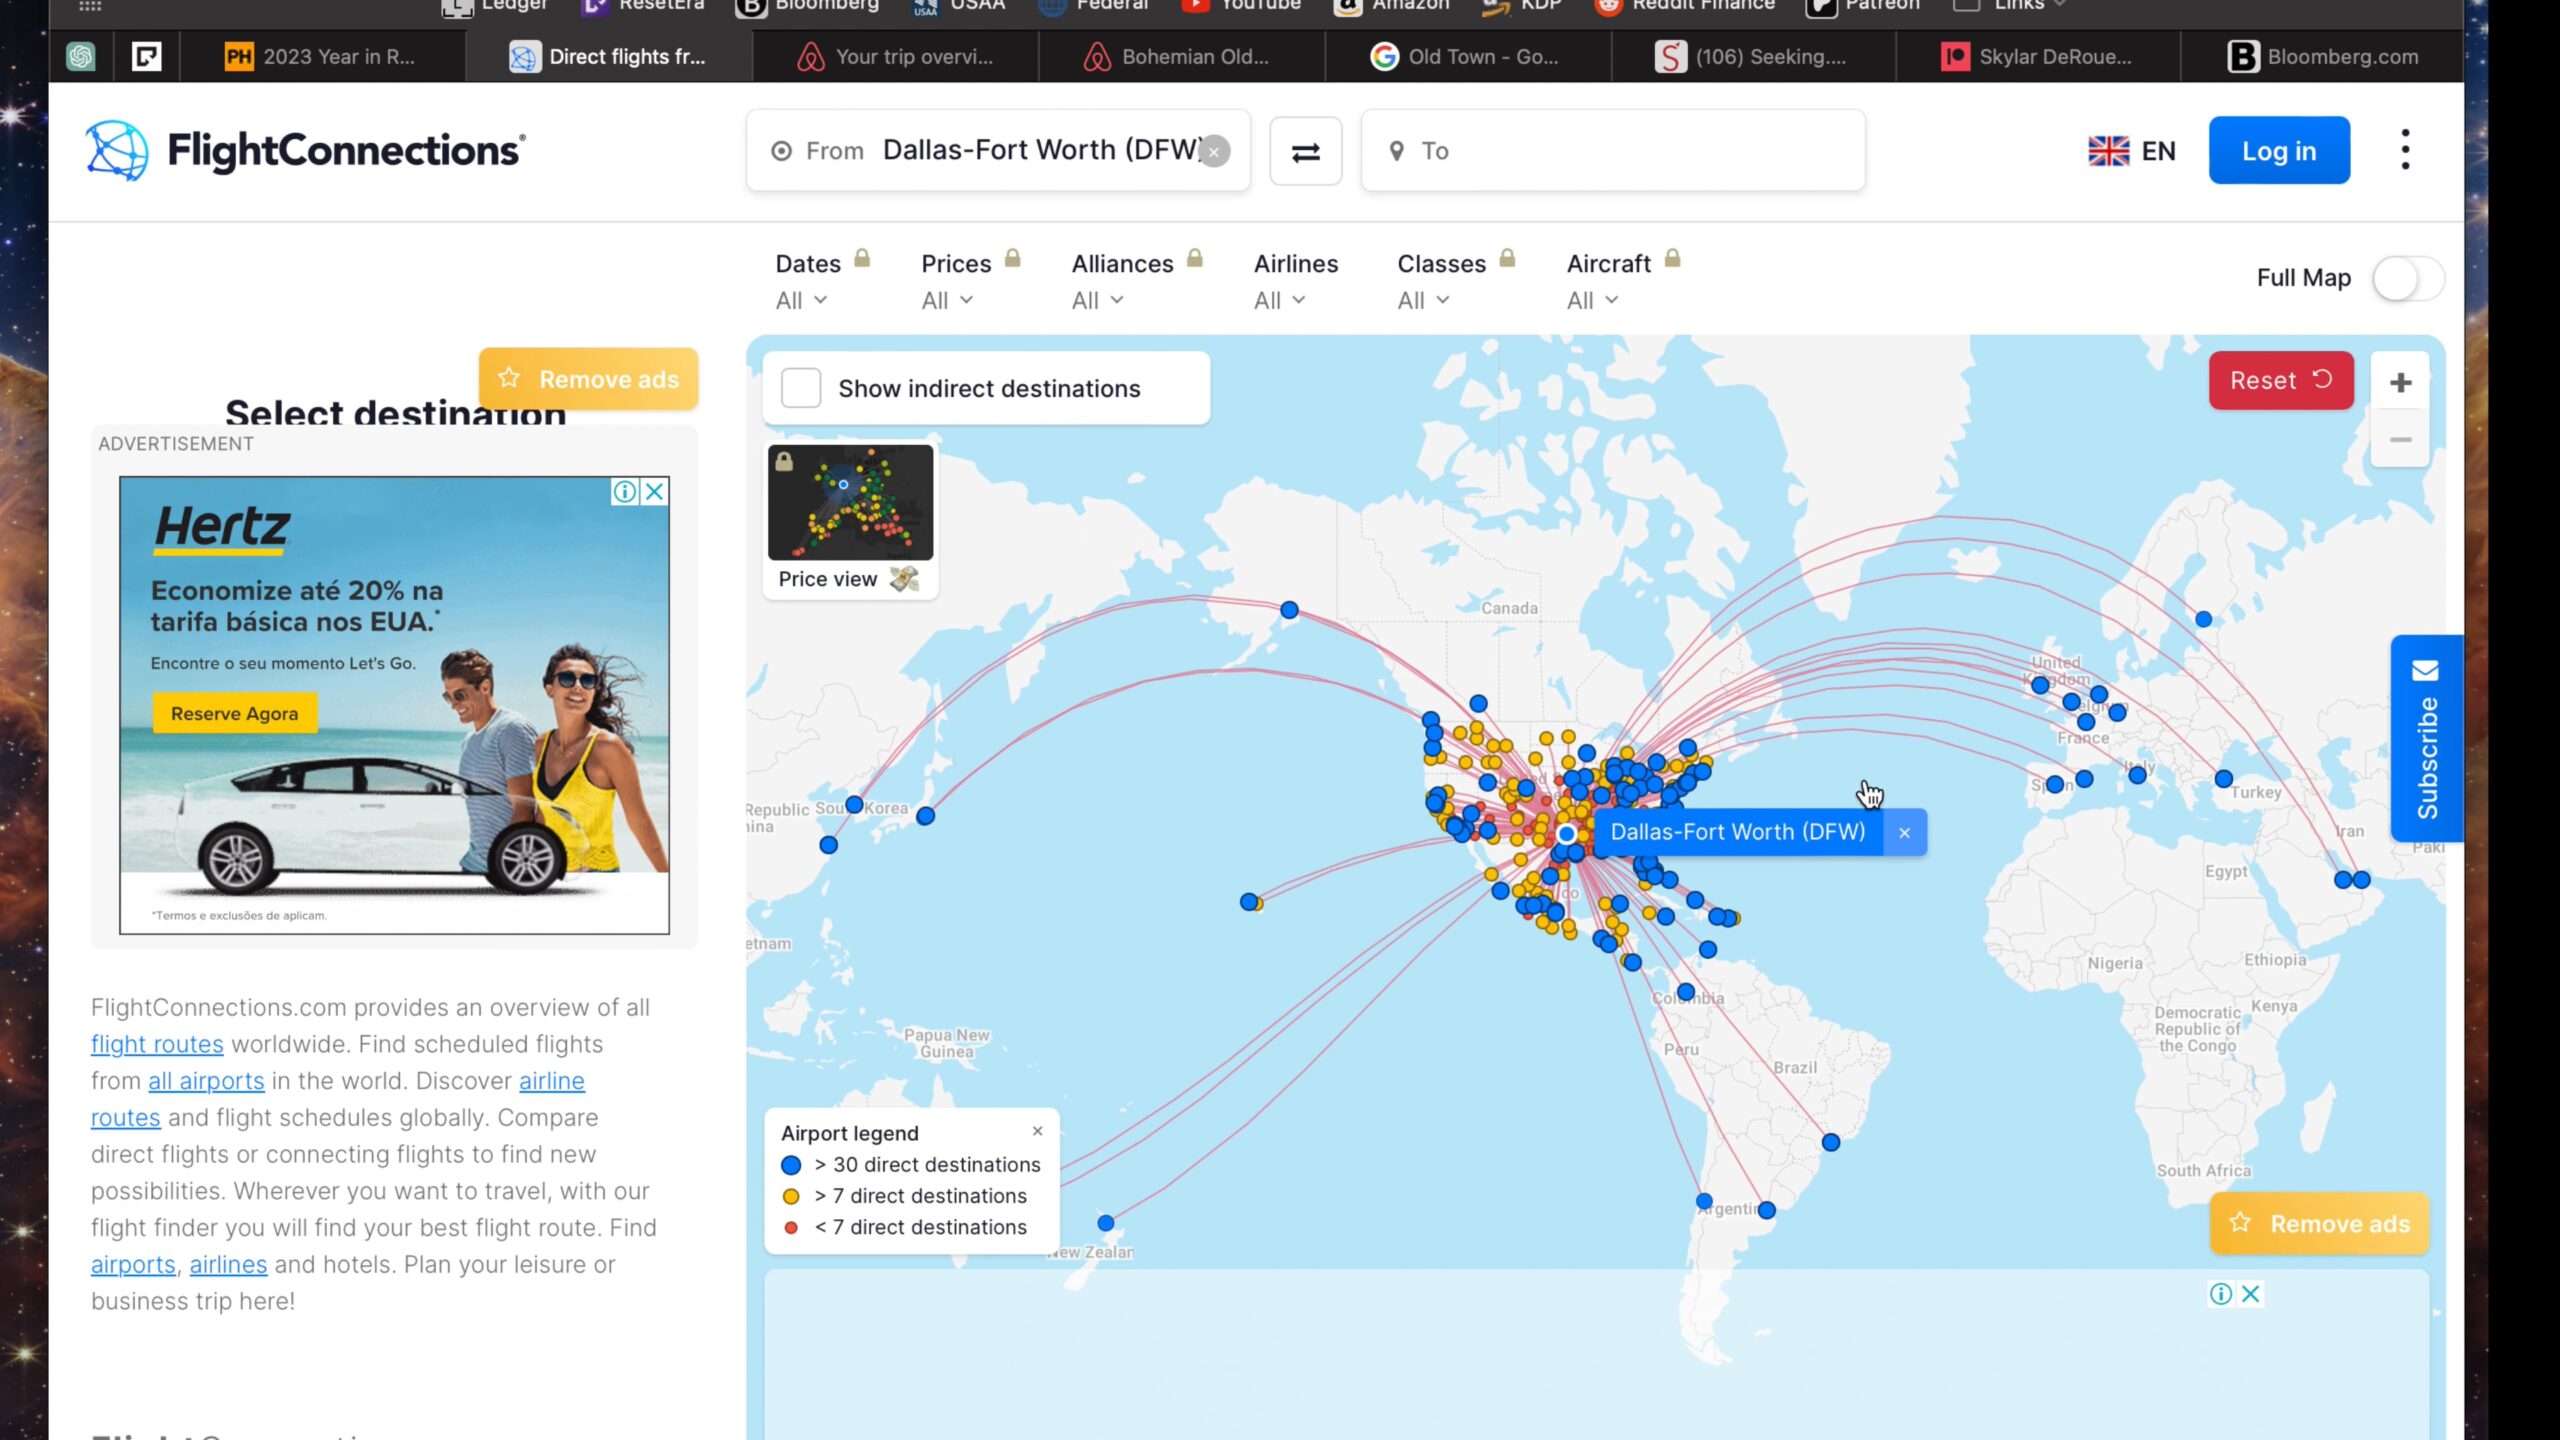Open the EN language selector
Image resolution: width=2560 pixels, height=1440 pixels.
(x=2131, y=151)
